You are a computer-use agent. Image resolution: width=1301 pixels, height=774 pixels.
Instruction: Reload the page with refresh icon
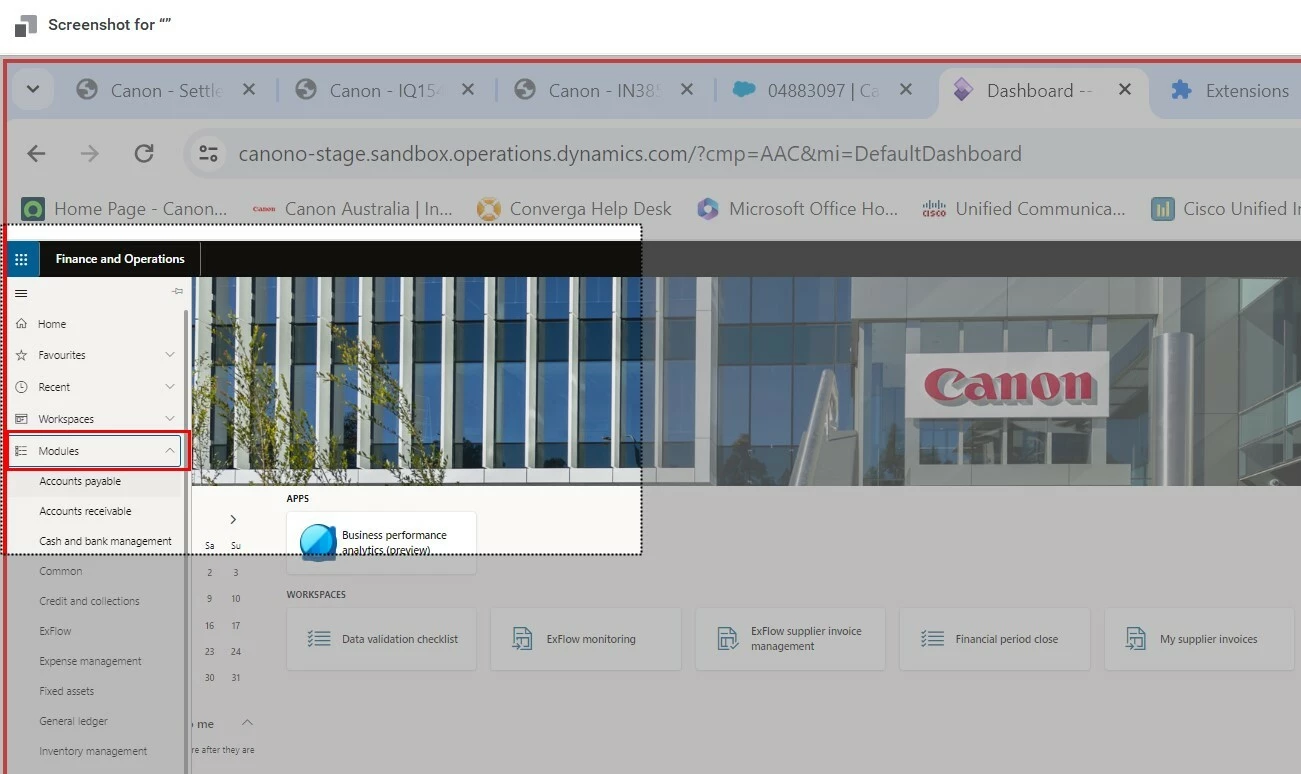tap(144, 153)
